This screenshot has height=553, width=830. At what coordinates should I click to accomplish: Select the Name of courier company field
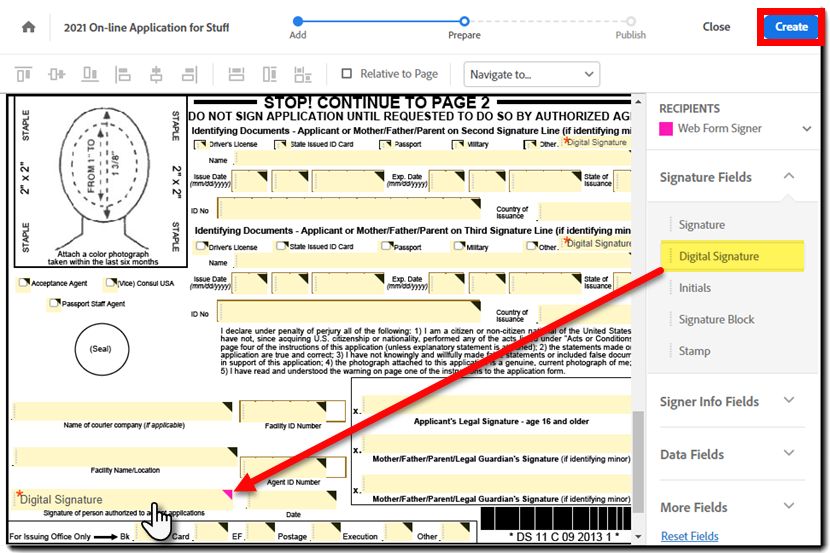(x=122, y=411)
